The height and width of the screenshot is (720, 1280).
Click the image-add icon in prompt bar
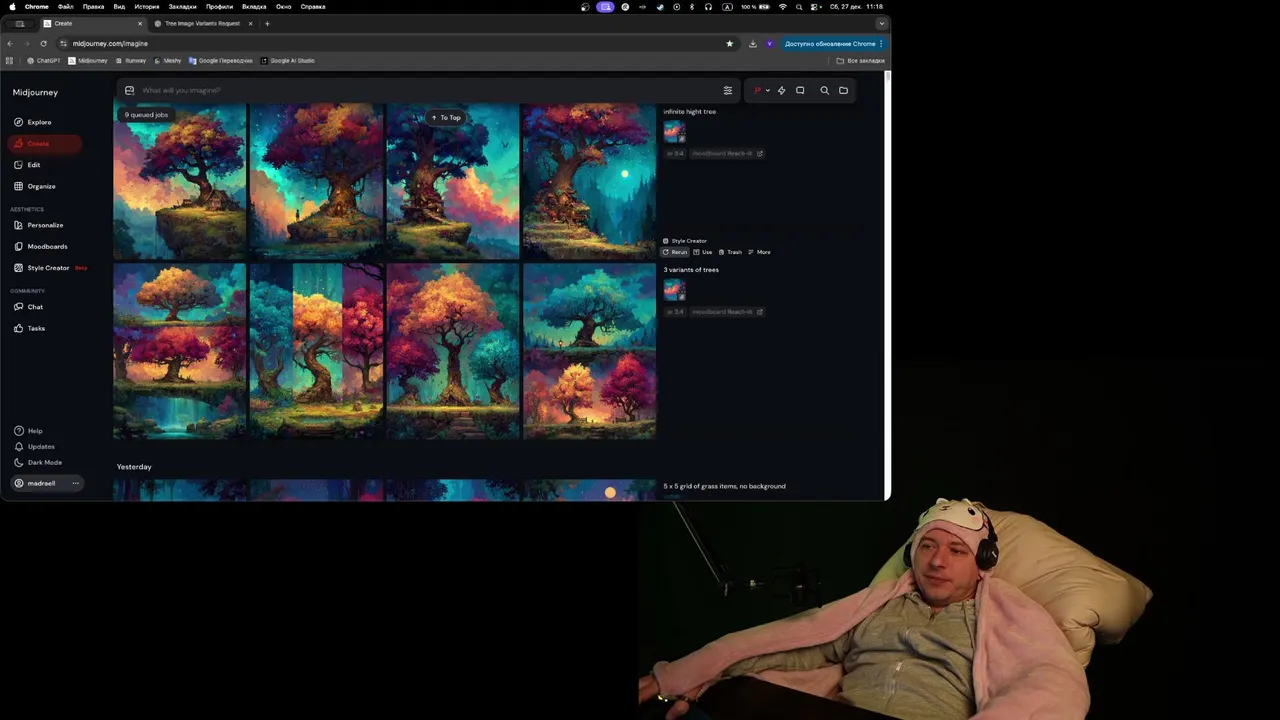pos(129,90)
